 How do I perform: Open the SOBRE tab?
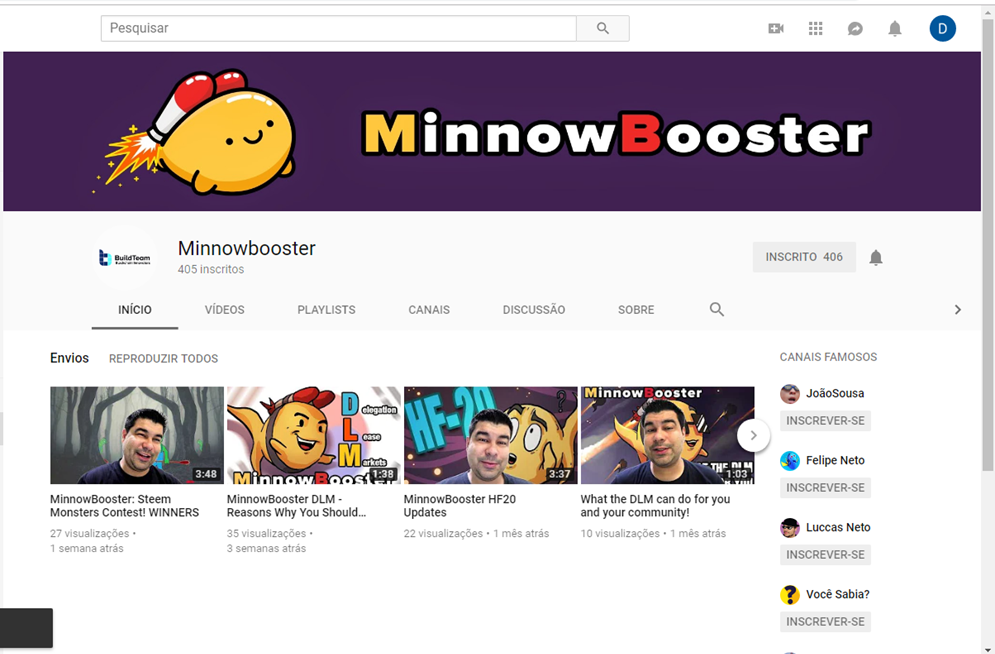(636, 310)
